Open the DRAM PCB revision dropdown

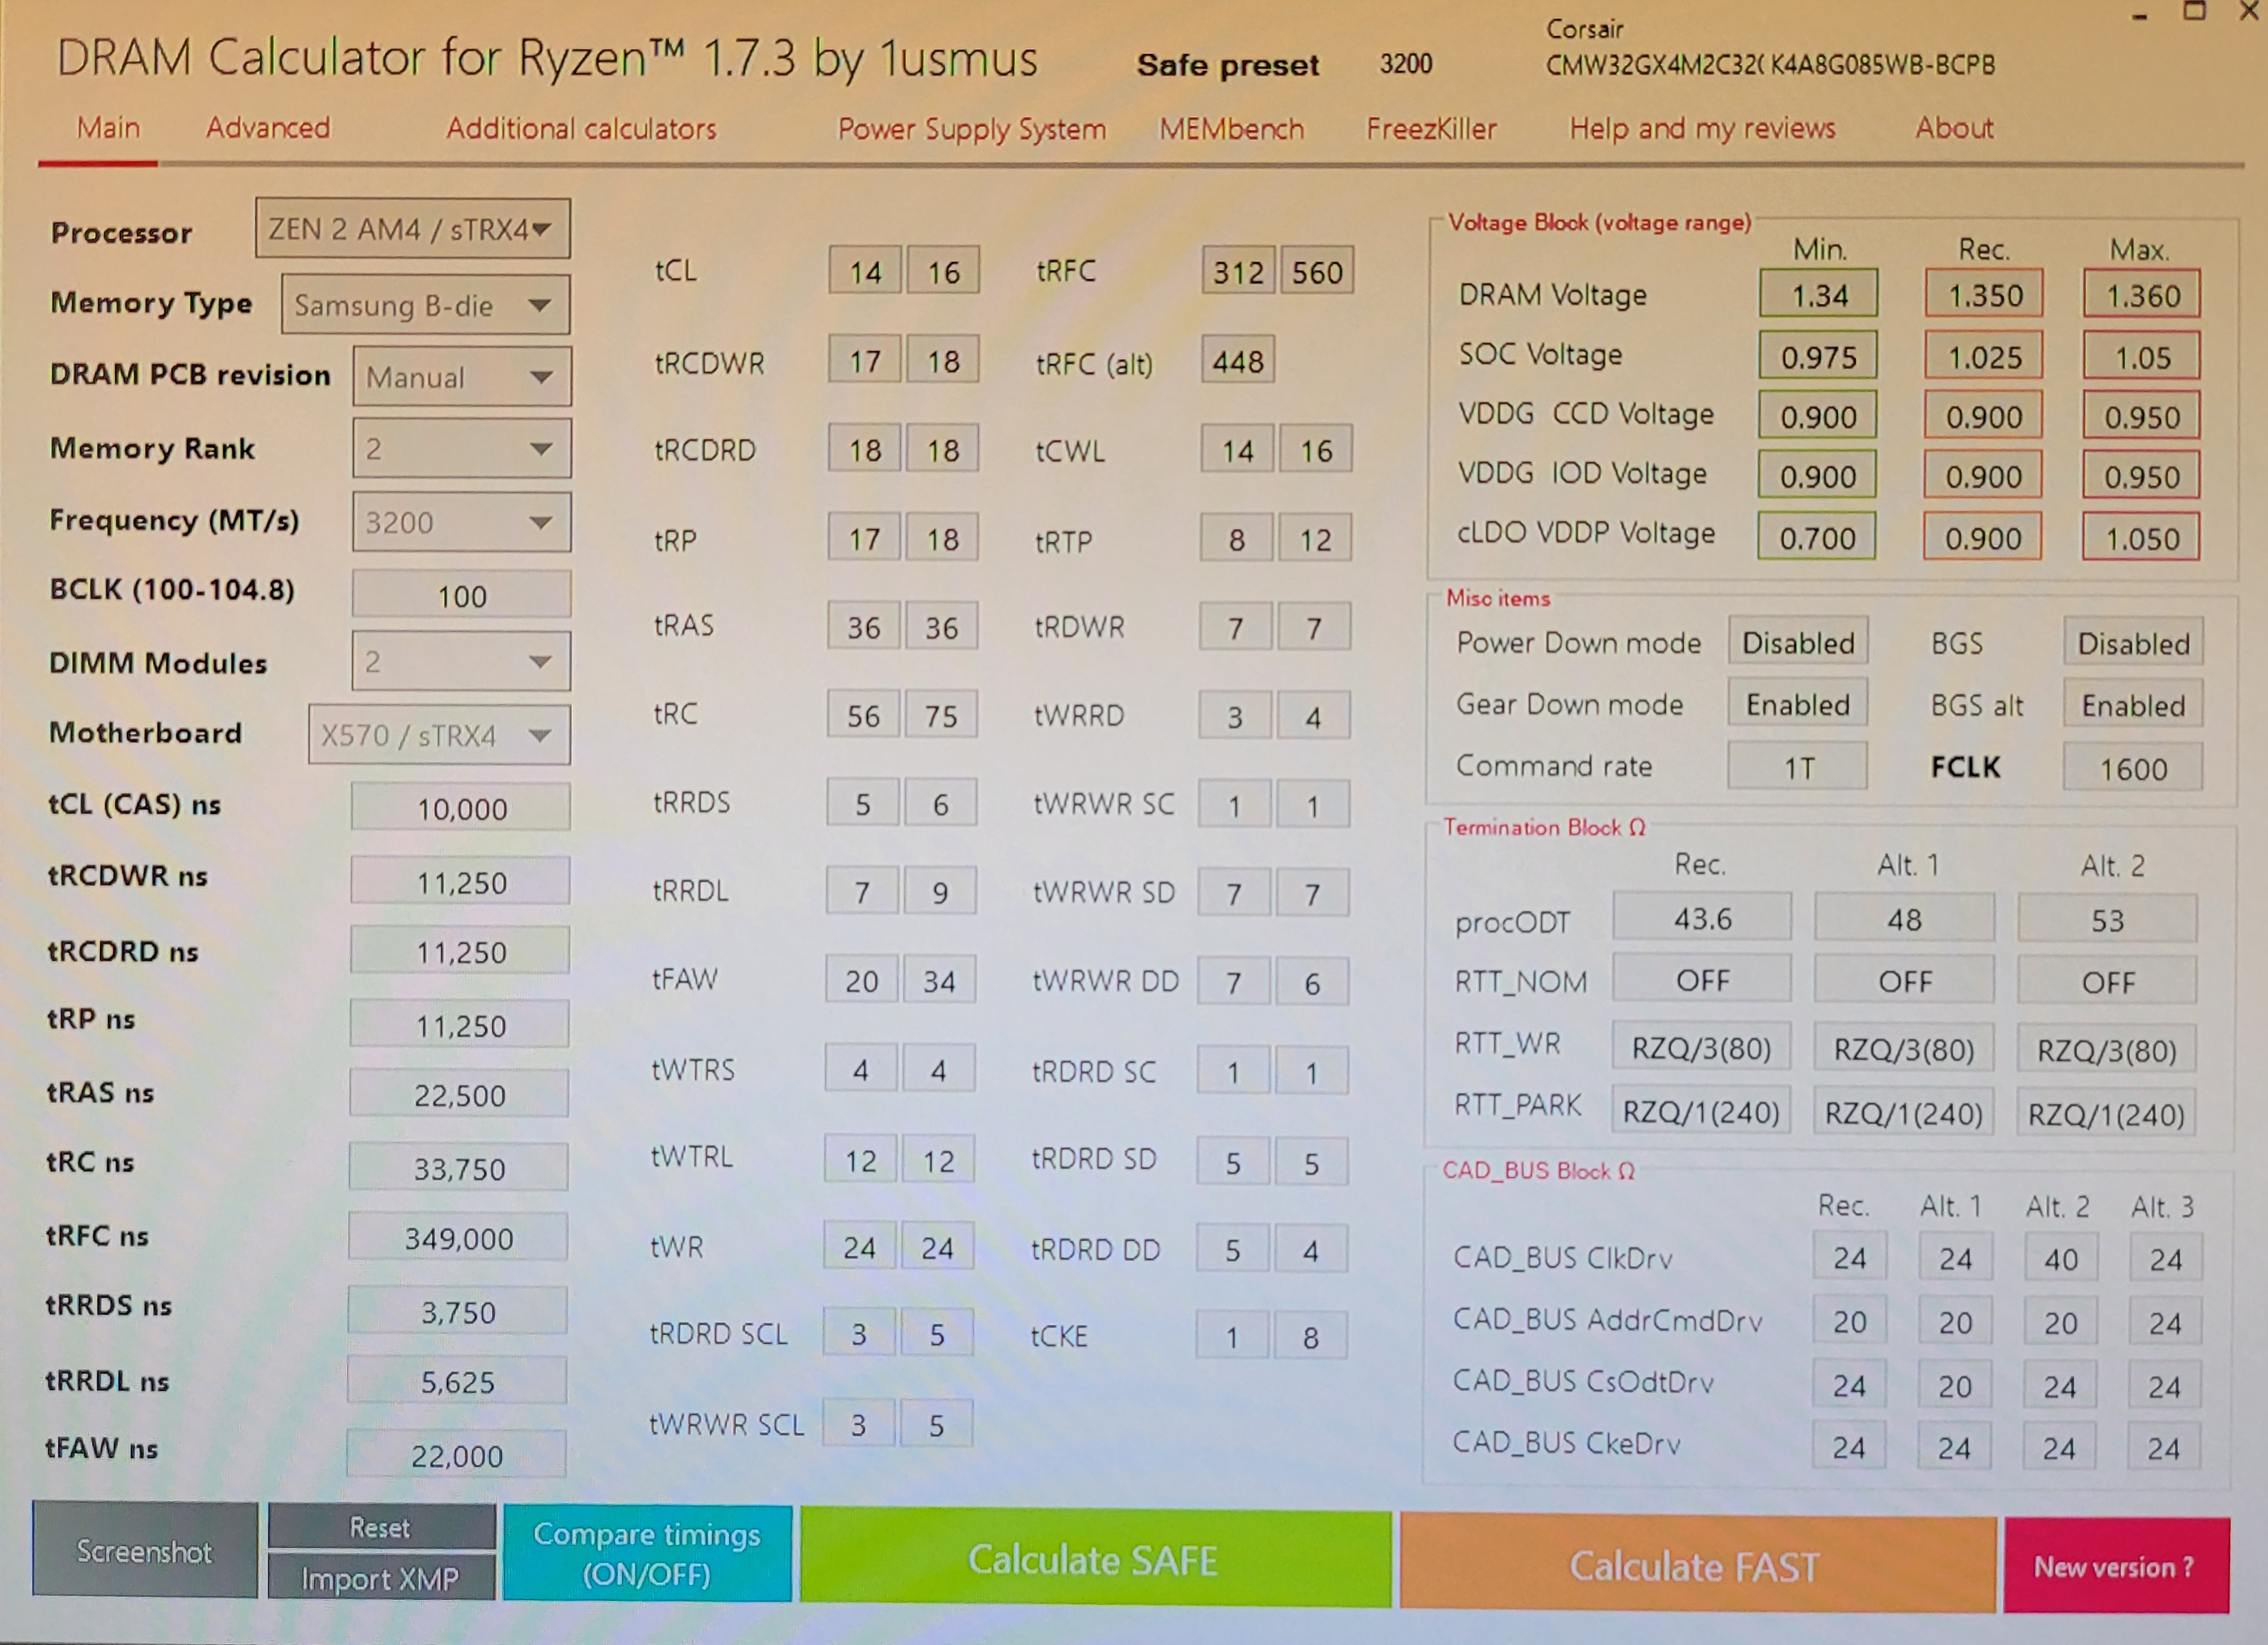point(461,377)
